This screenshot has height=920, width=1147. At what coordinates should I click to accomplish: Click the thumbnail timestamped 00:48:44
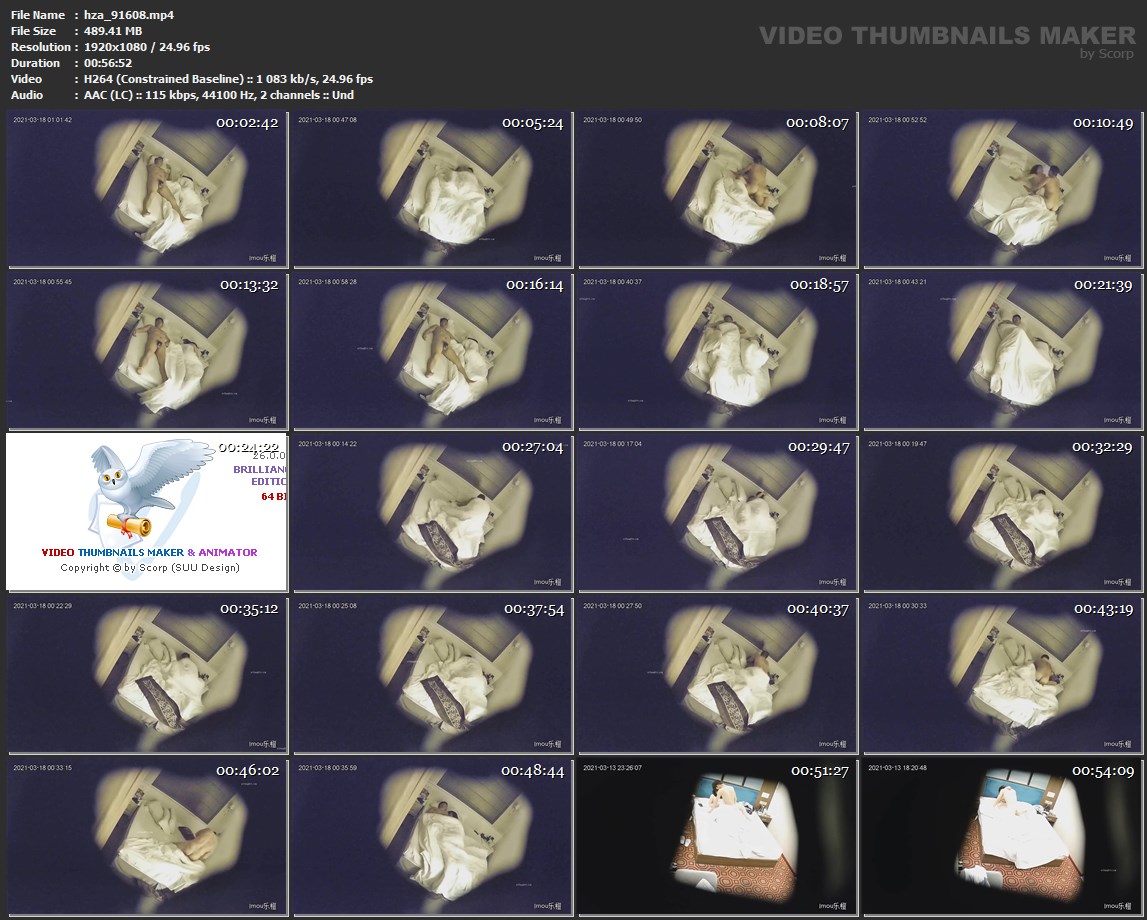pos(432,837)
